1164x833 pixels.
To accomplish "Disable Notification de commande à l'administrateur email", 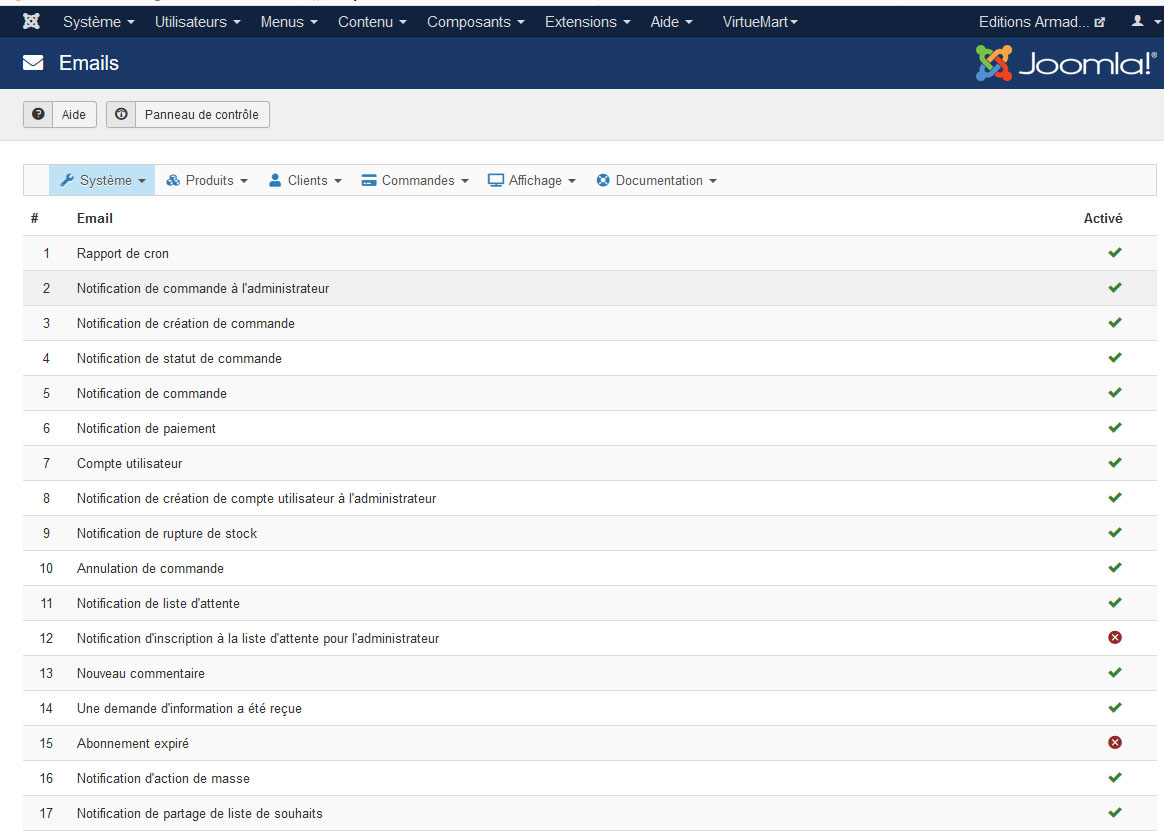I will [1114, 288].
